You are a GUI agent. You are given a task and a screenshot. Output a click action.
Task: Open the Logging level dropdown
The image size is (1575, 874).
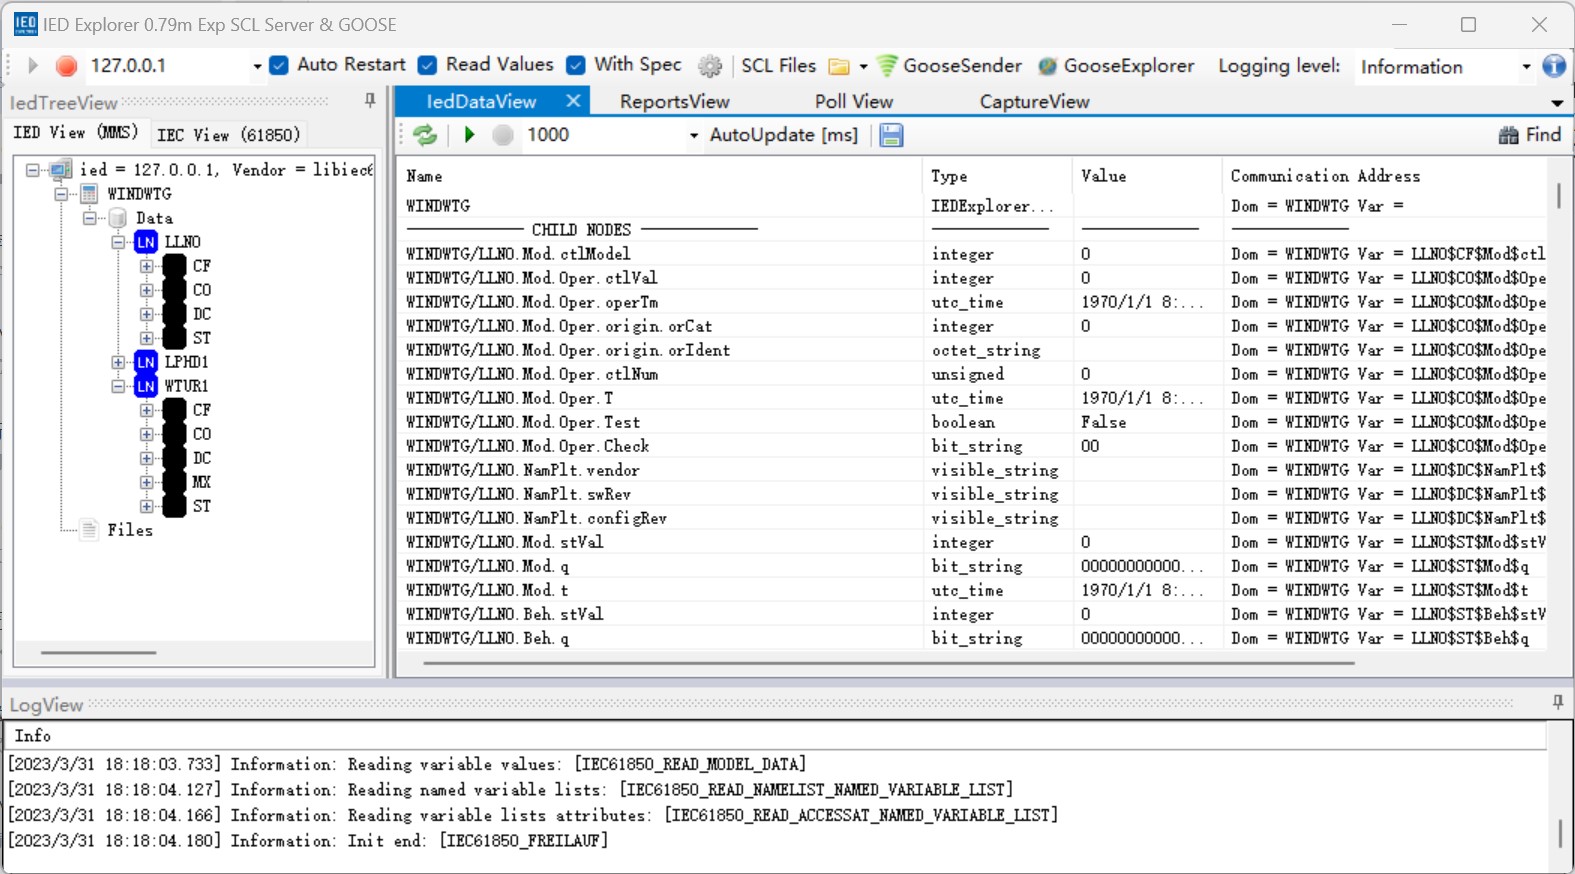pyautogui.click(x=1525, y=67)
